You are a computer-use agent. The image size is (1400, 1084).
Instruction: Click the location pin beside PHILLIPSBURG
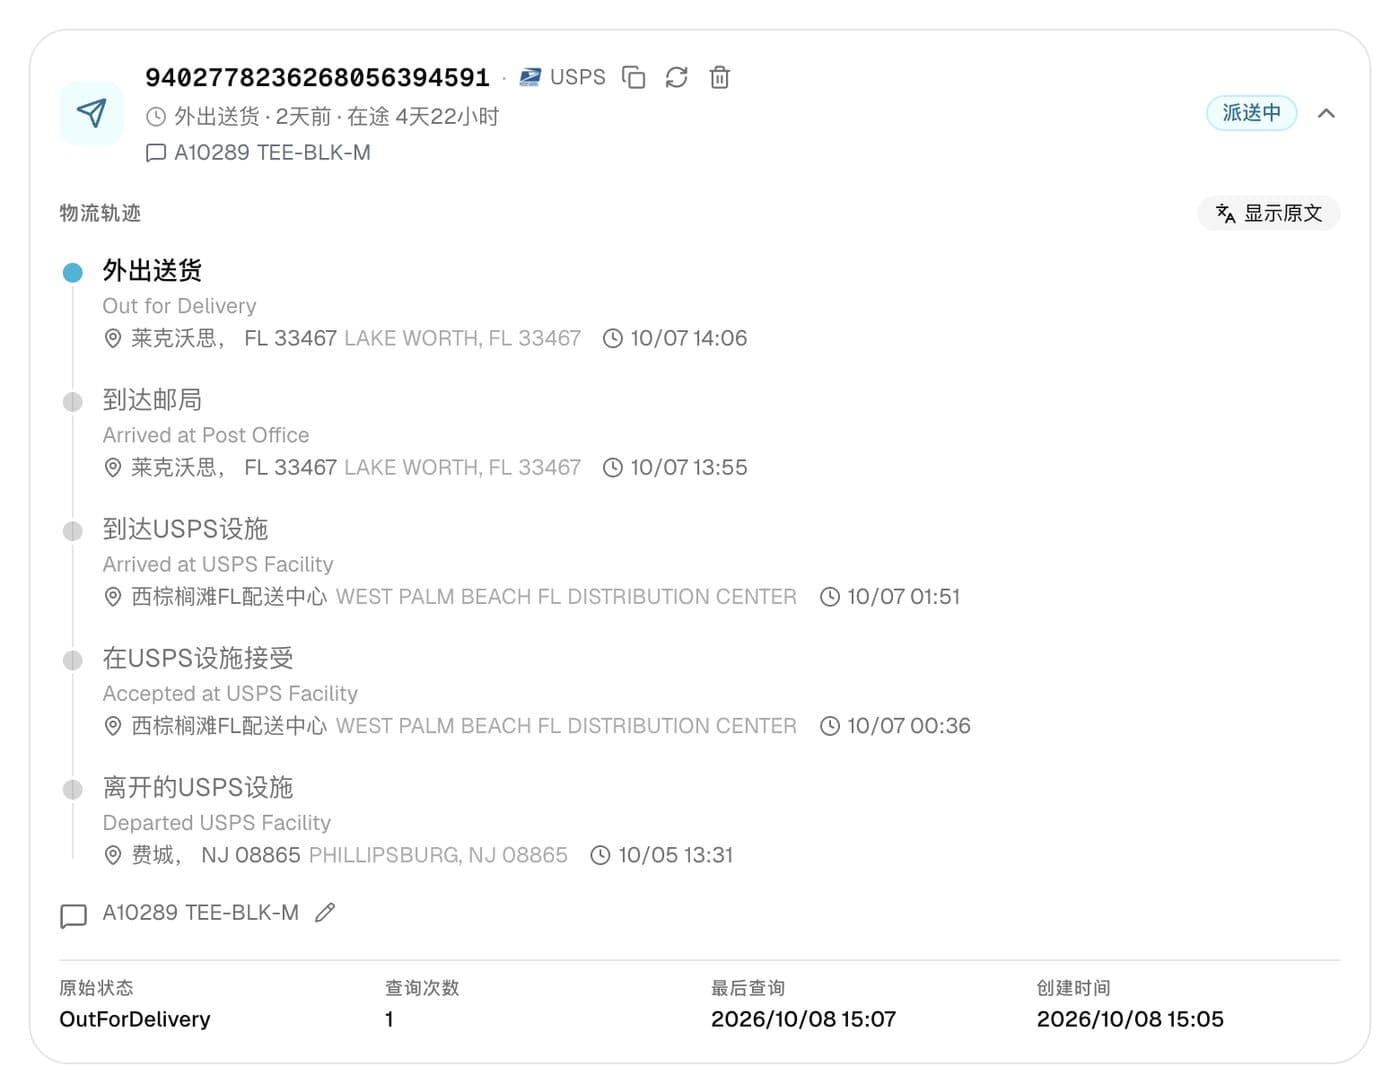[x=113, y=855]
